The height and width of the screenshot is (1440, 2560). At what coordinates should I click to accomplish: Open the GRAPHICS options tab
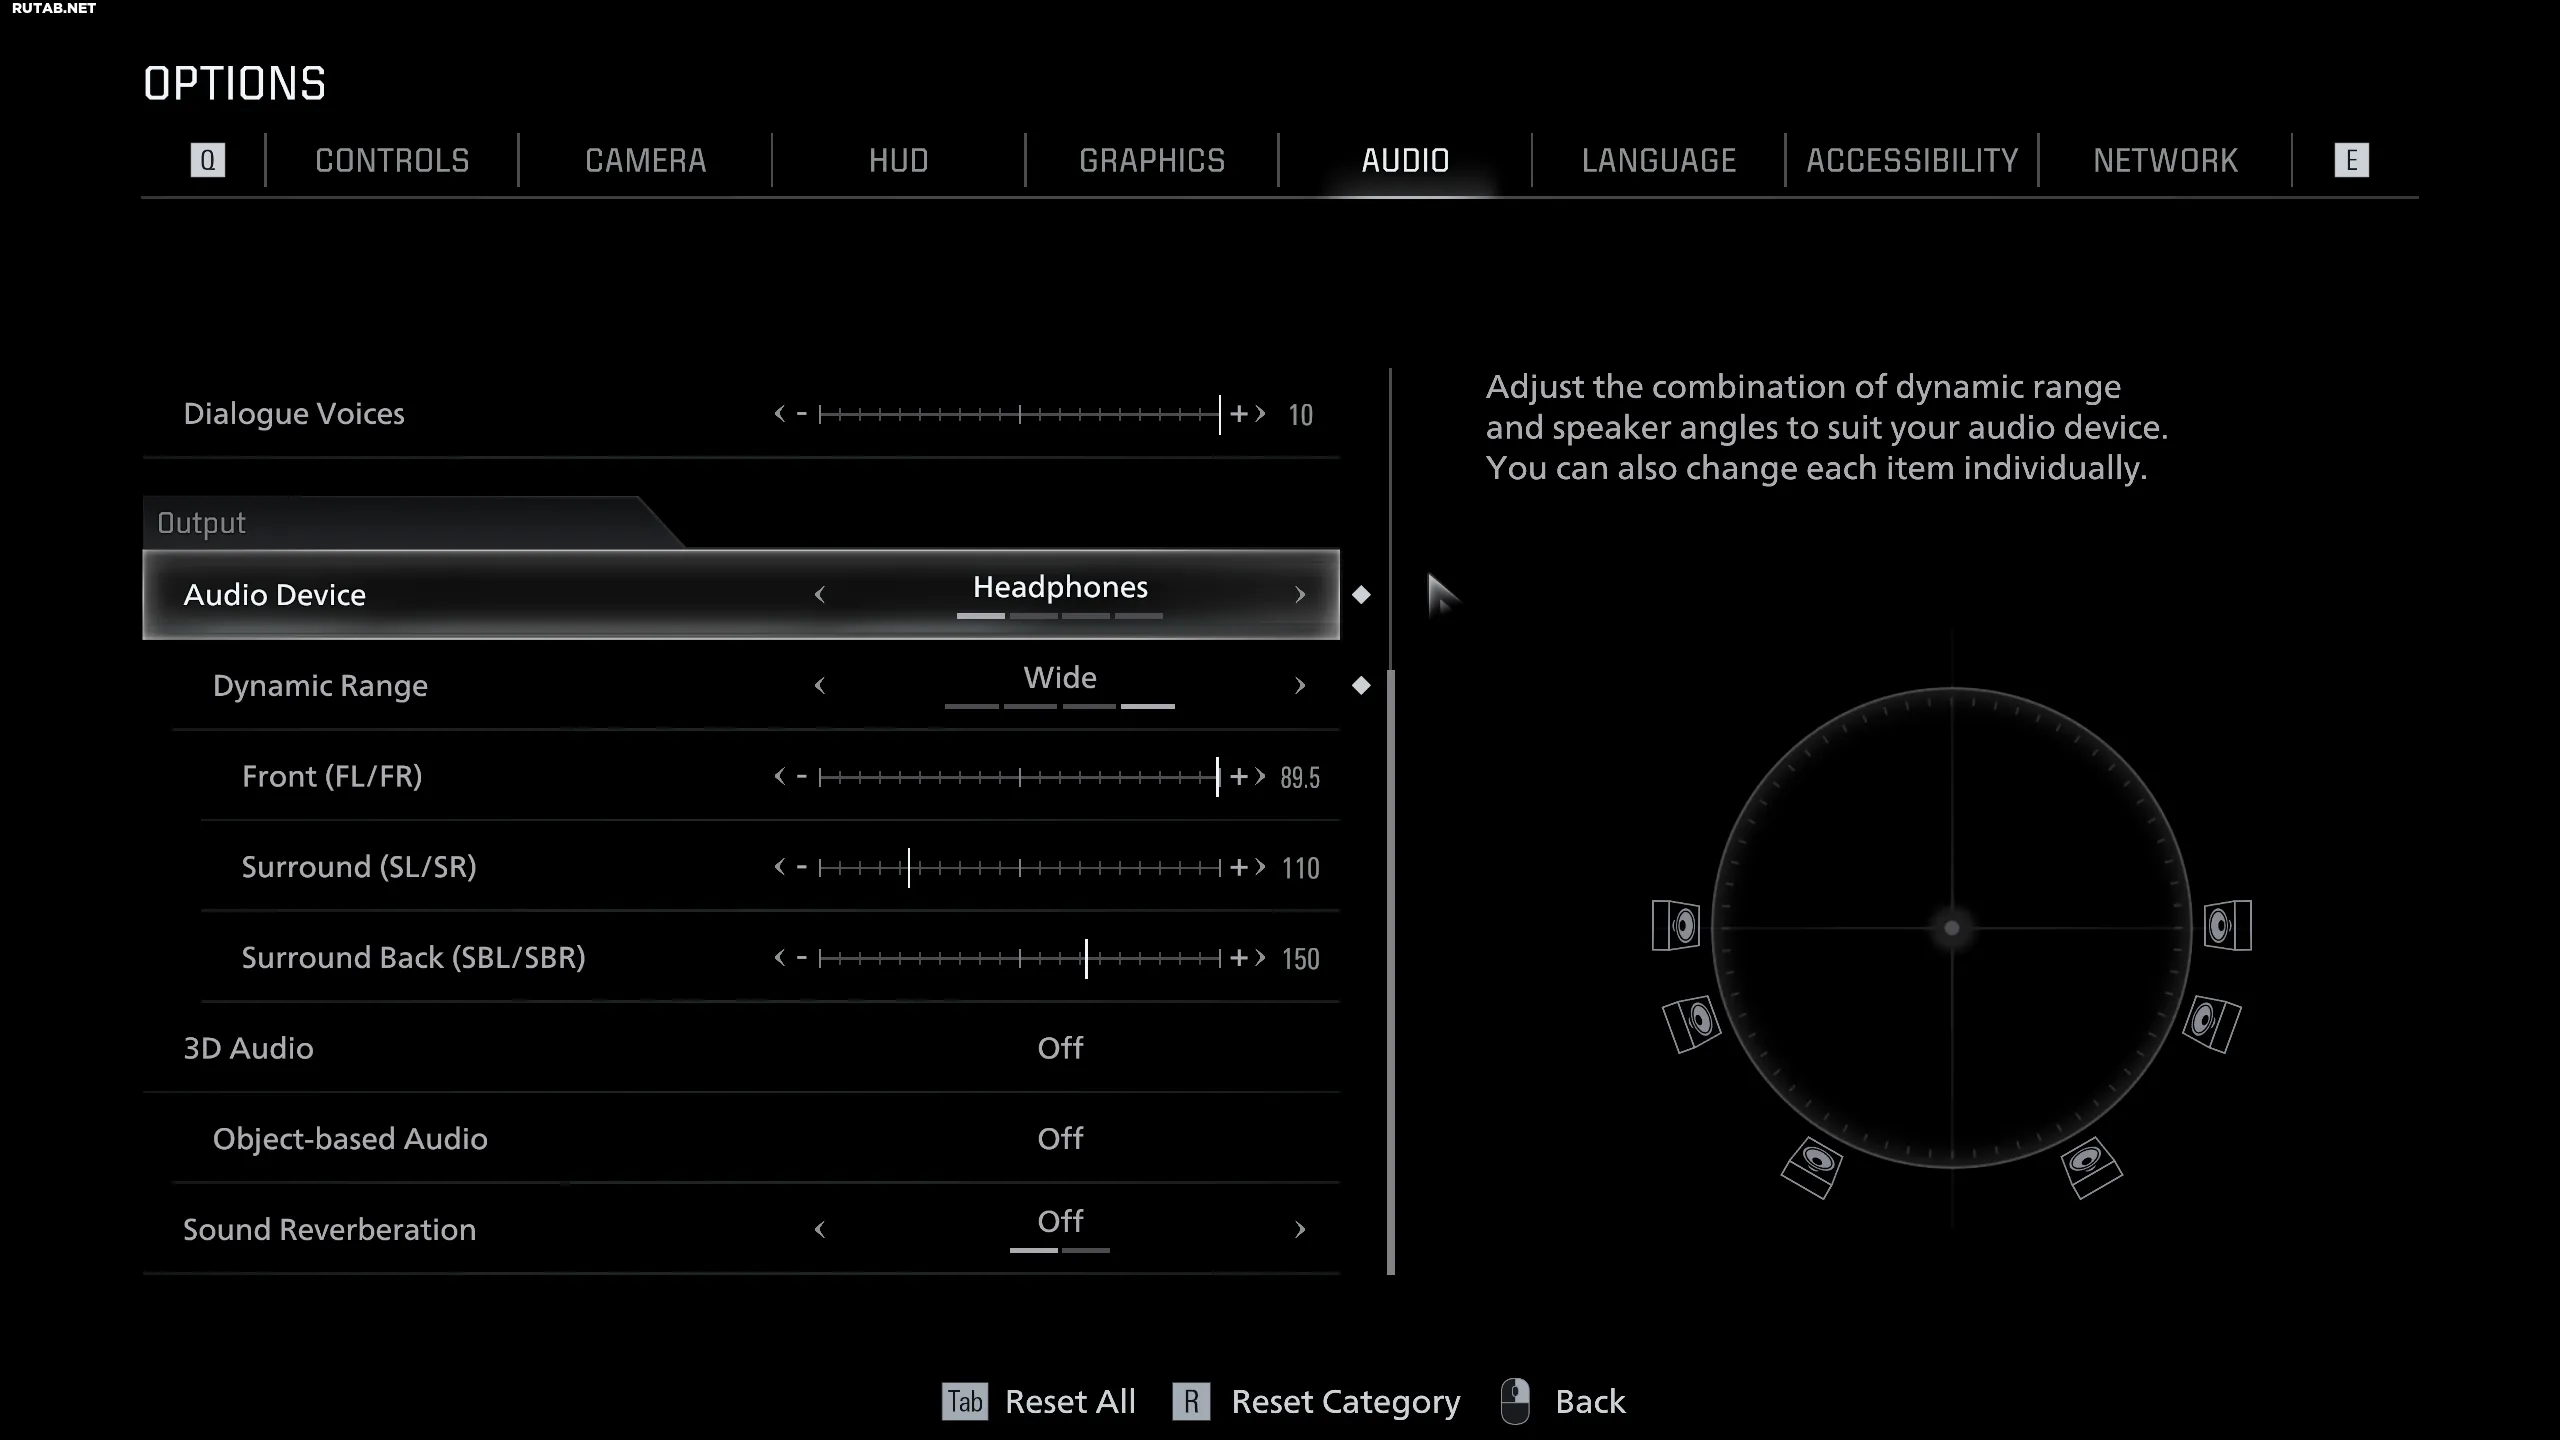click(x=1152, y=160)
